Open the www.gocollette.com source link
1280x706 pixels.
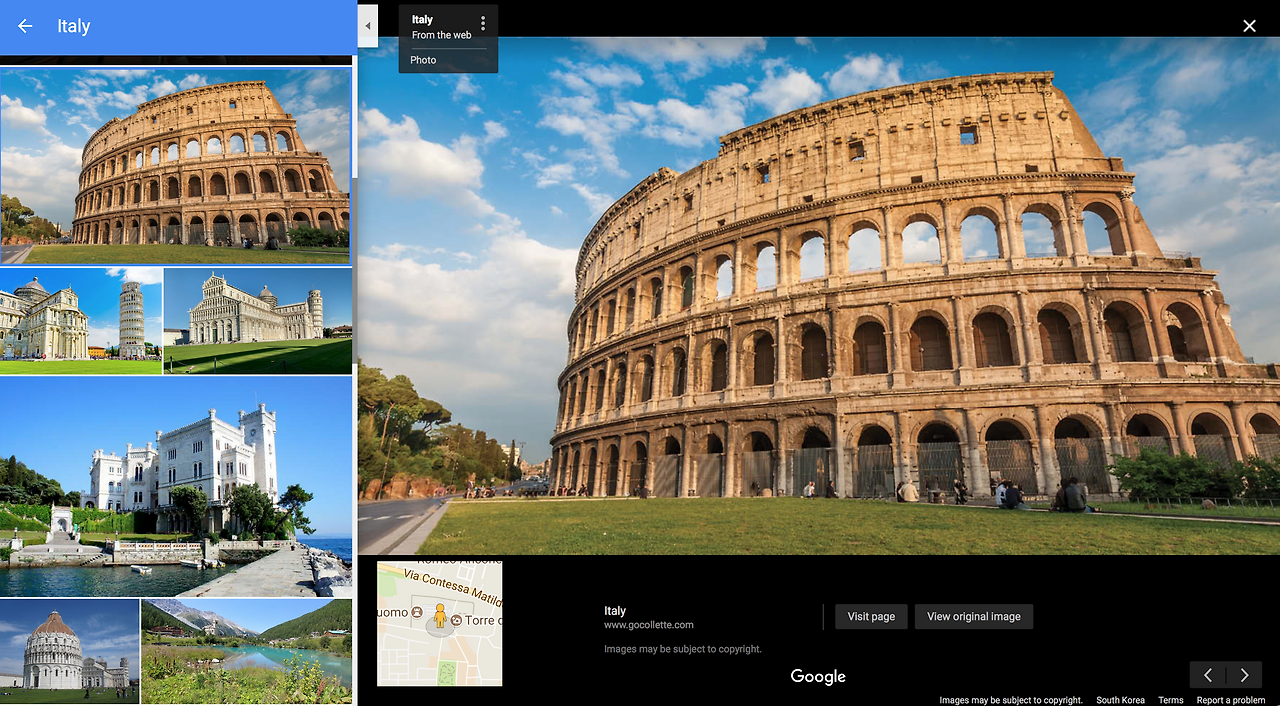pos(648,625)
